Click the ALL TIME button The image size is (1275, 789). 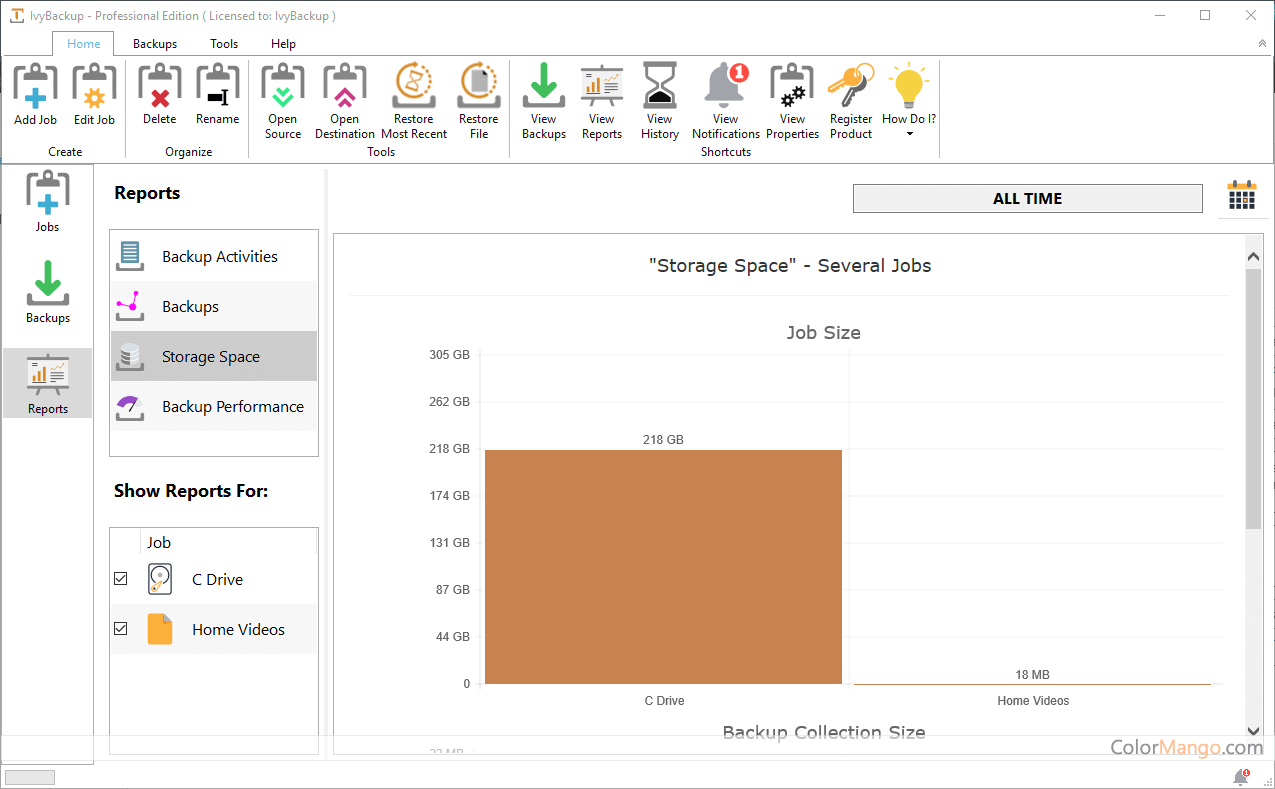(x=1027, y=199)
